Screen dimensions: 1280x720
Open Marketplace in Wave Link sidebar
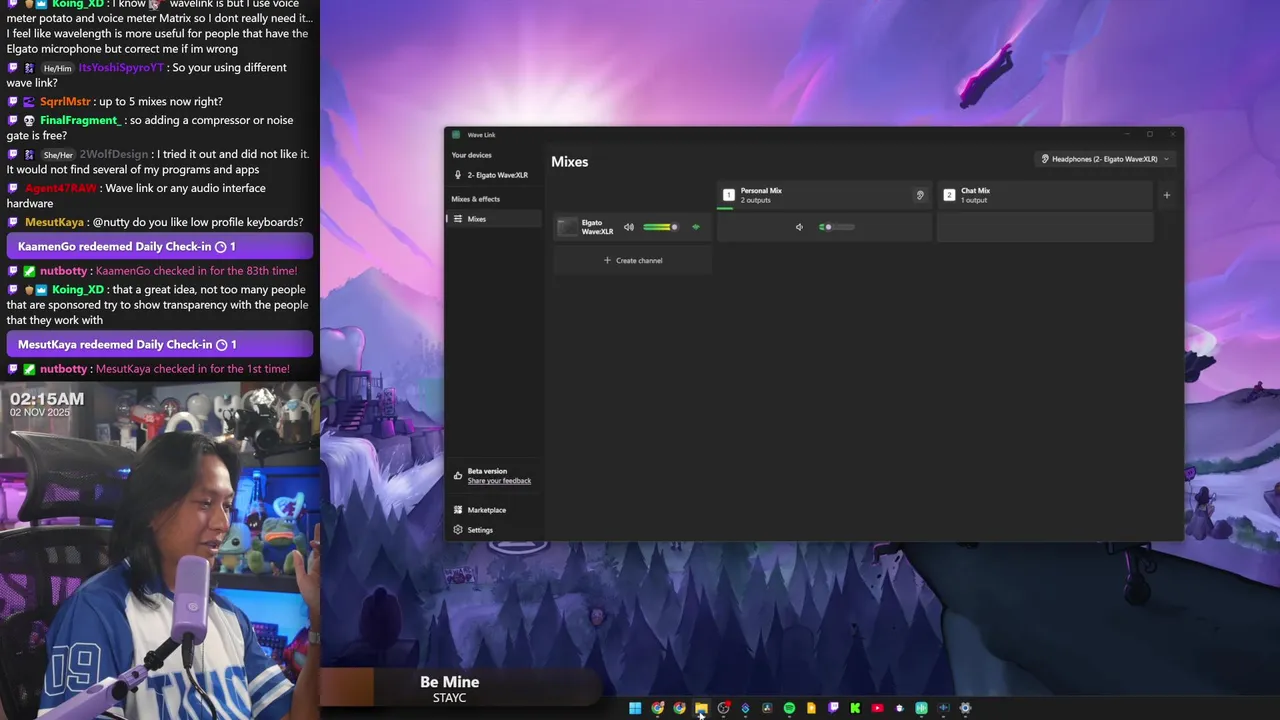click(487, 510)
